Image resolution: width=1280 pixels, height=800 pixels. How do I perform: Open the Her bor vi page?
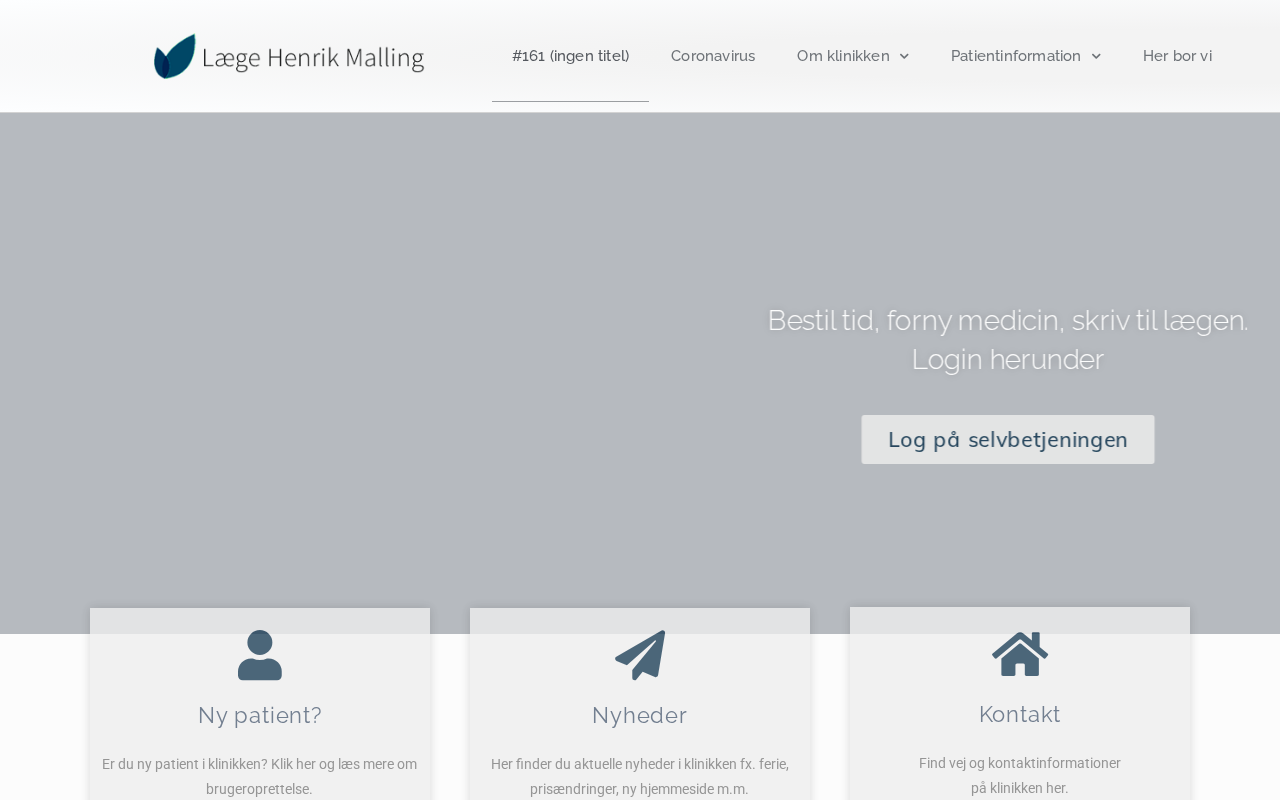[1177, 56]
